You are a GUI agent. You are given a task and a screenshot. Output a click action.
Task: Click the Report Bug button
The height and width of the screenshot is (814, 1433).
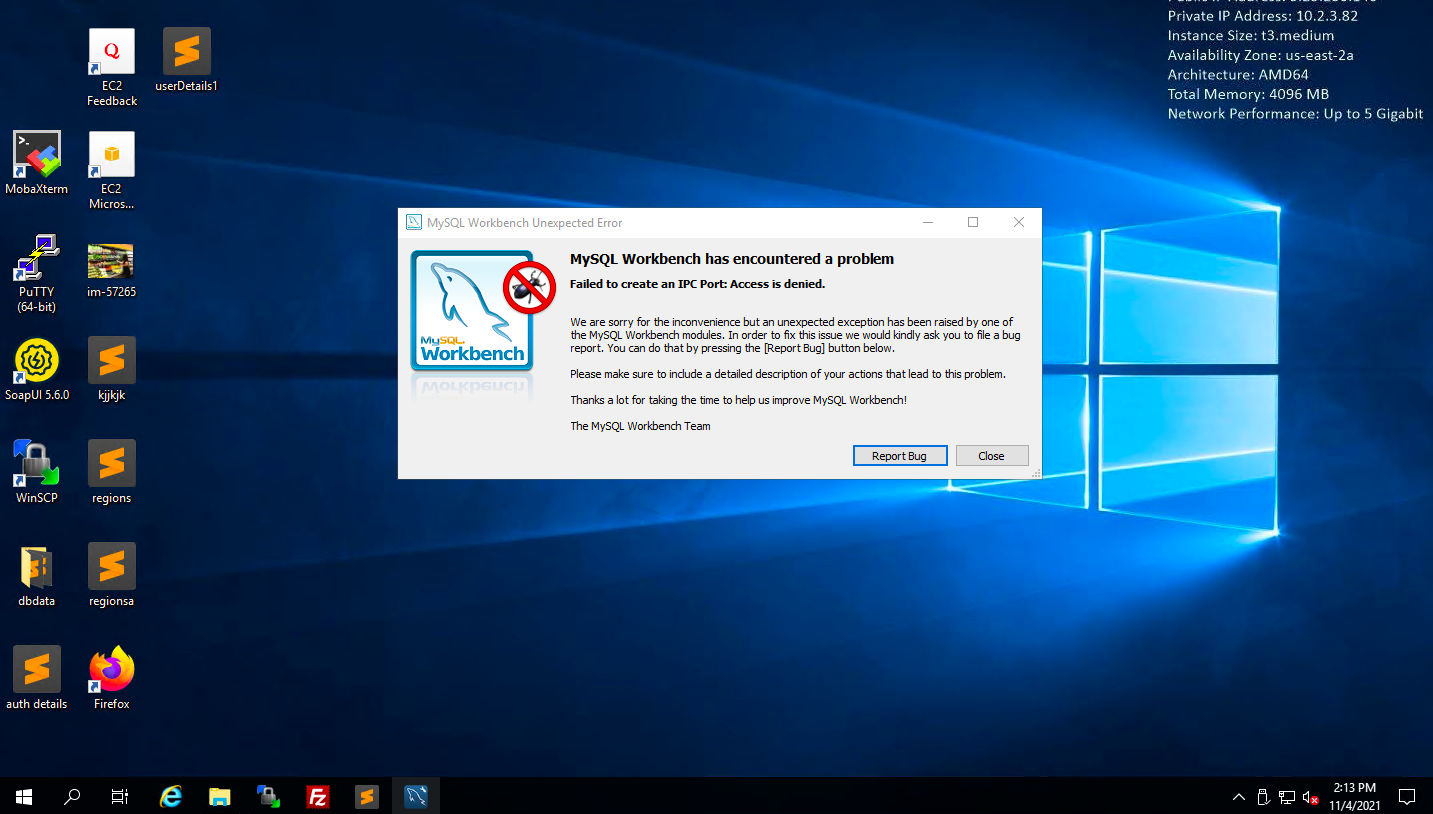click(x=900, y=455)
